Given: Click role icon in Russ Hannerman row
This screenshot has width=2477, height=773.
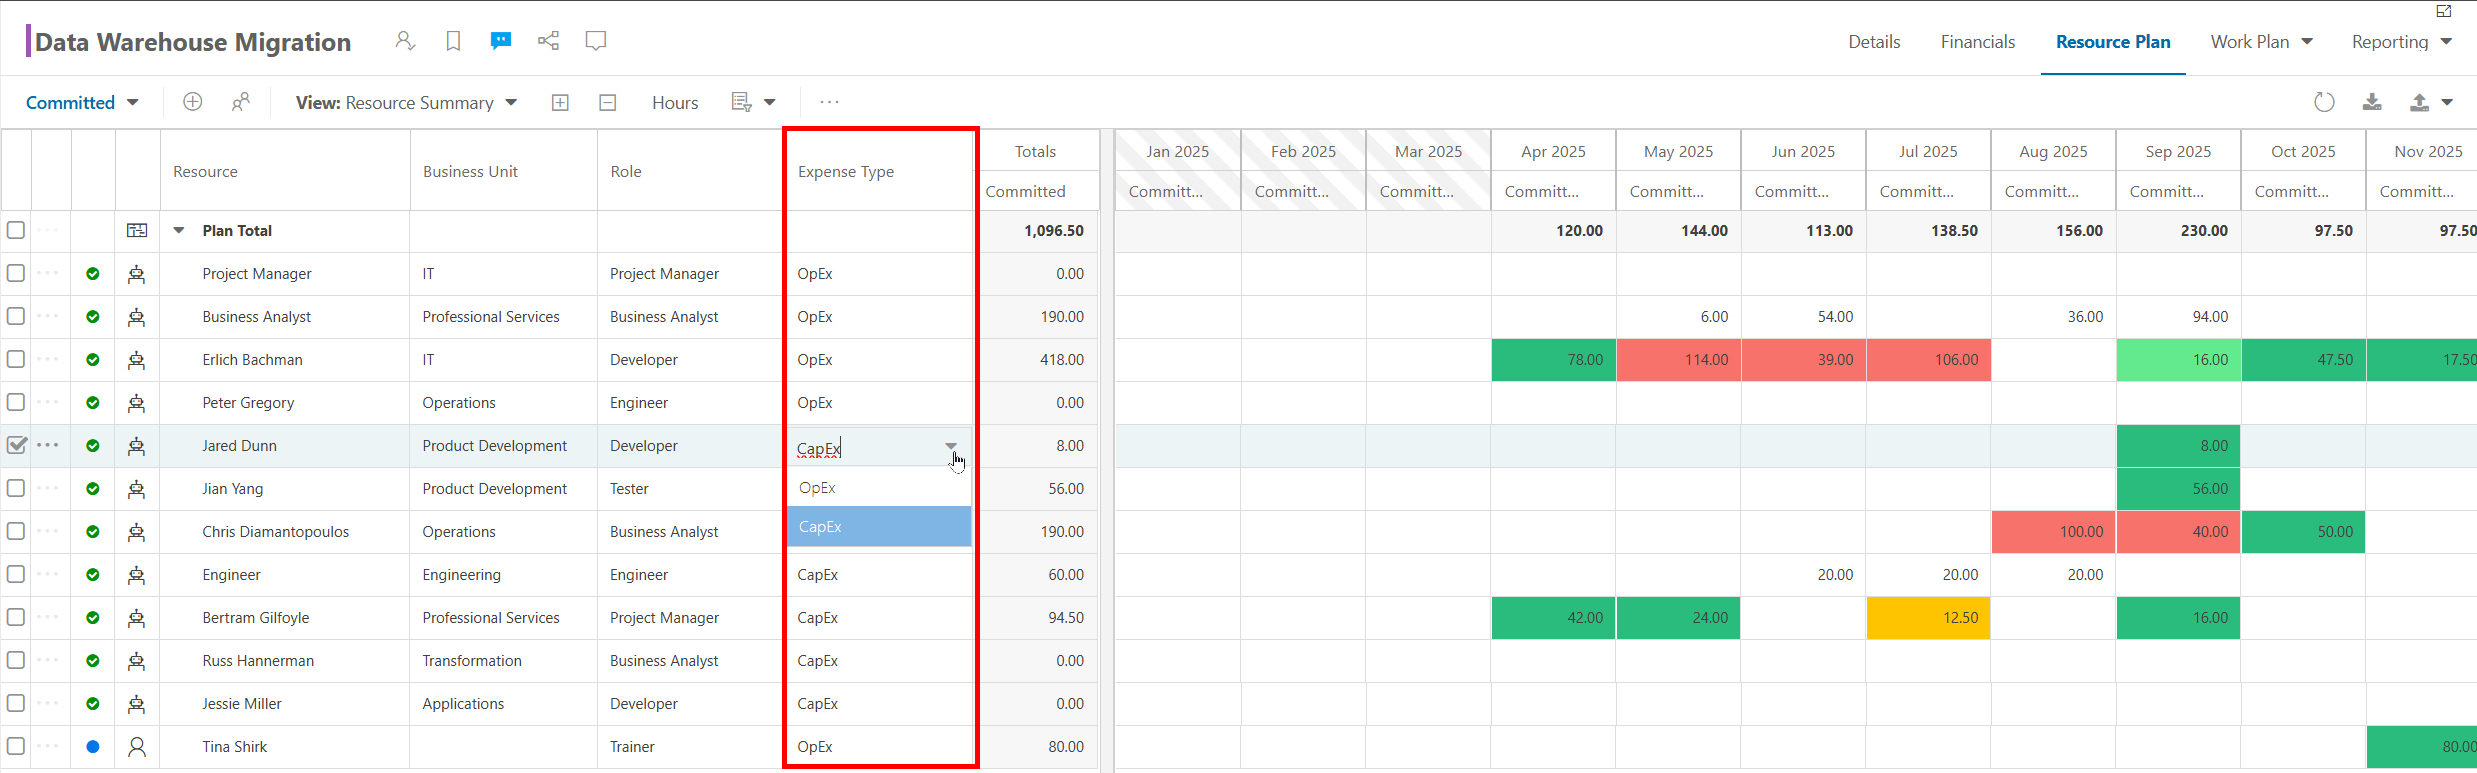Looking at the screenshot, I should tap(137, 660).
